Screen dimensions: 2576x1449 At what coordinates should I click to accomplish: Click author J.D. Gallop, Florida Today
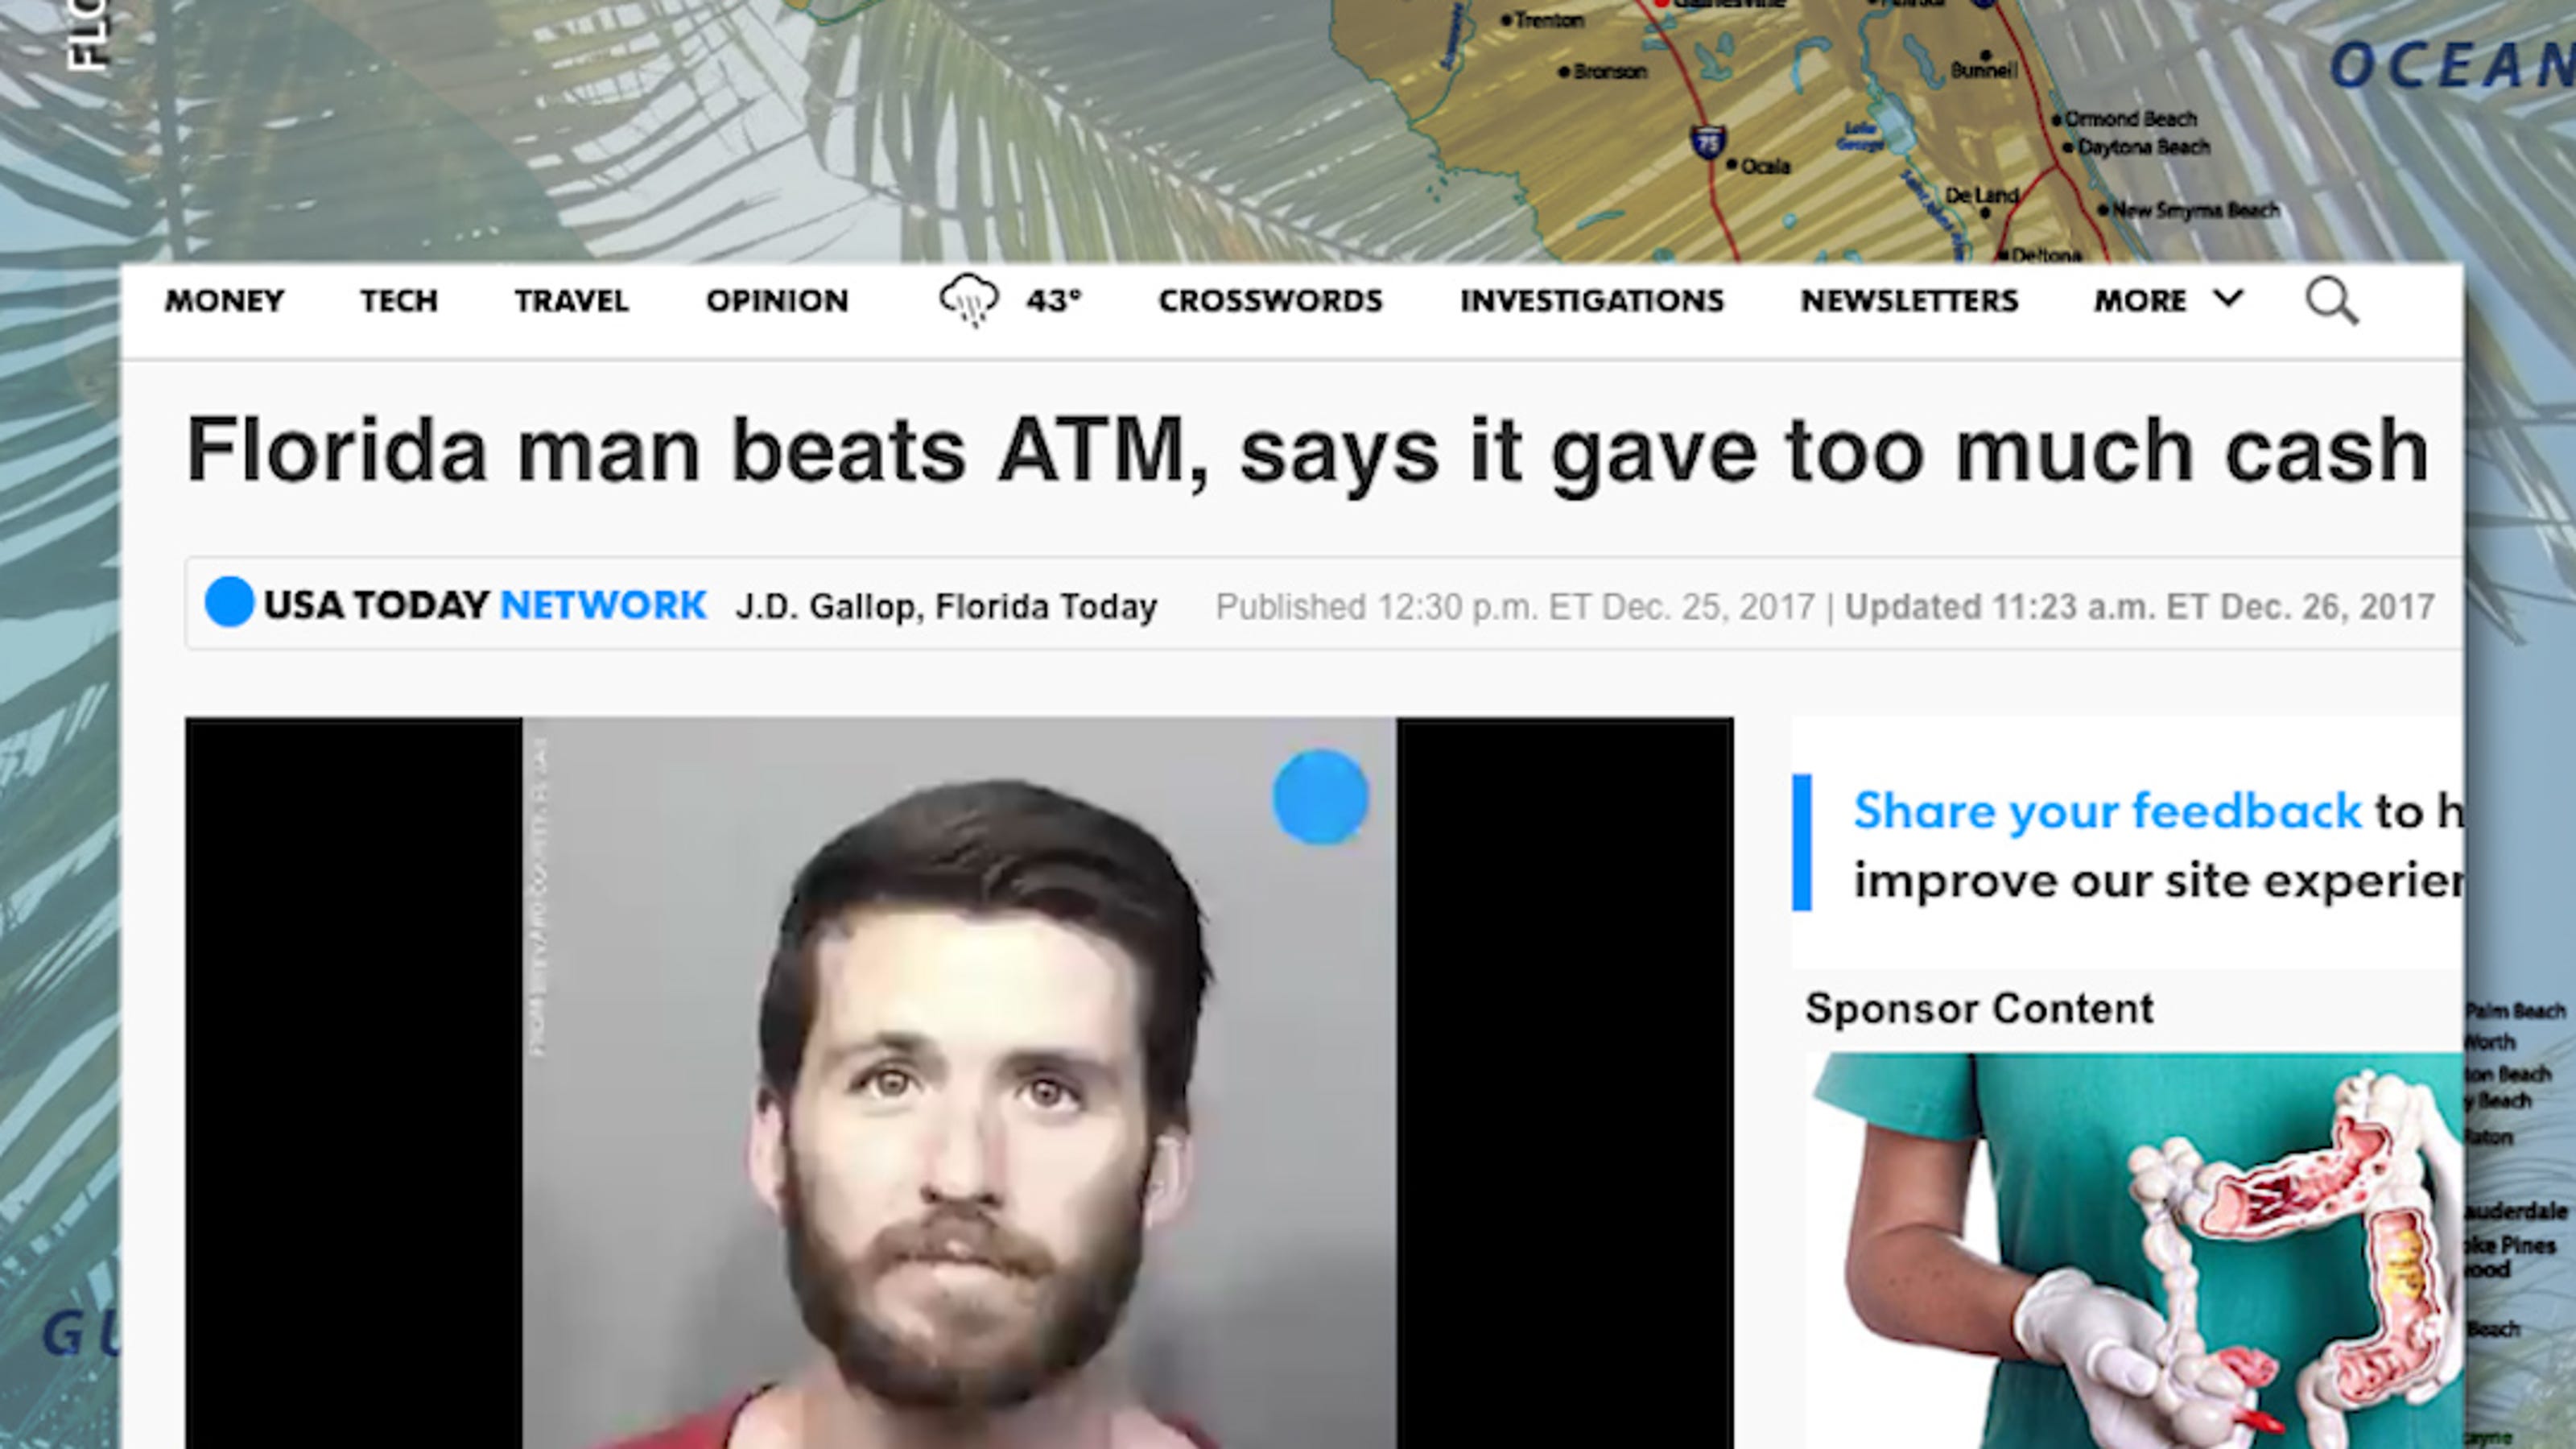[x=946, y=606]
